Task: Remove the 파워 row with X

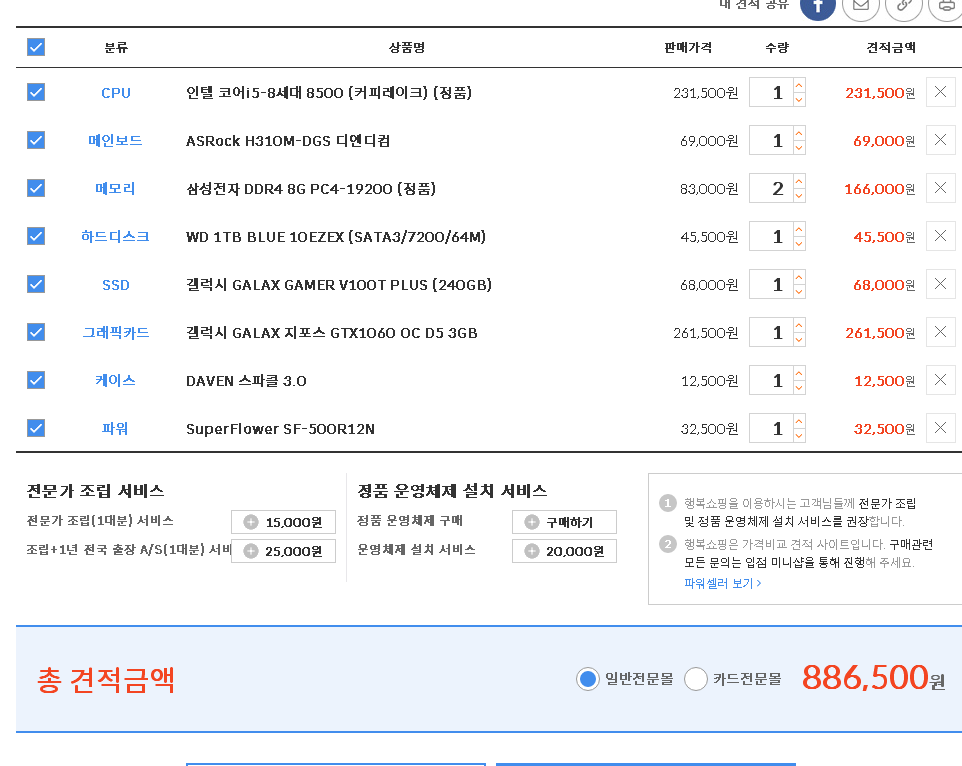Action: (940, 427)
